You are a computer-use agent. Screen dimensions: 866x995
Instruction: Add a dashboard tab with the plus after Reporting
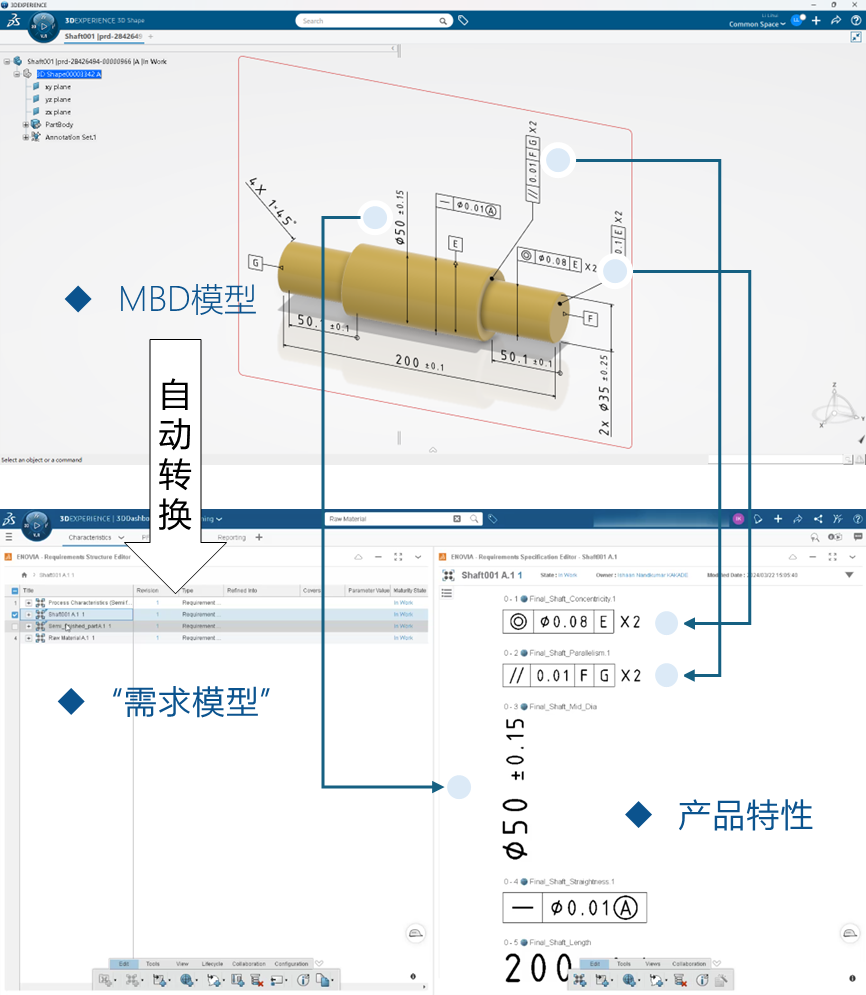point(259,537)
